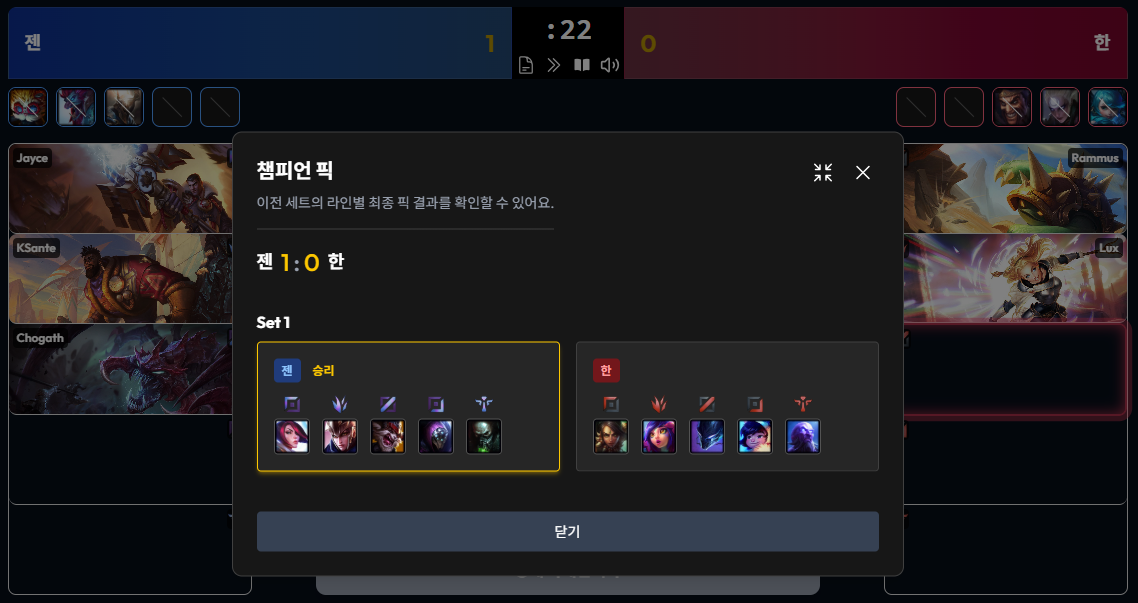Click Jhin portrait in blue bottom slot
This screenshot has height=603, width=1138.
pos(435,437)
